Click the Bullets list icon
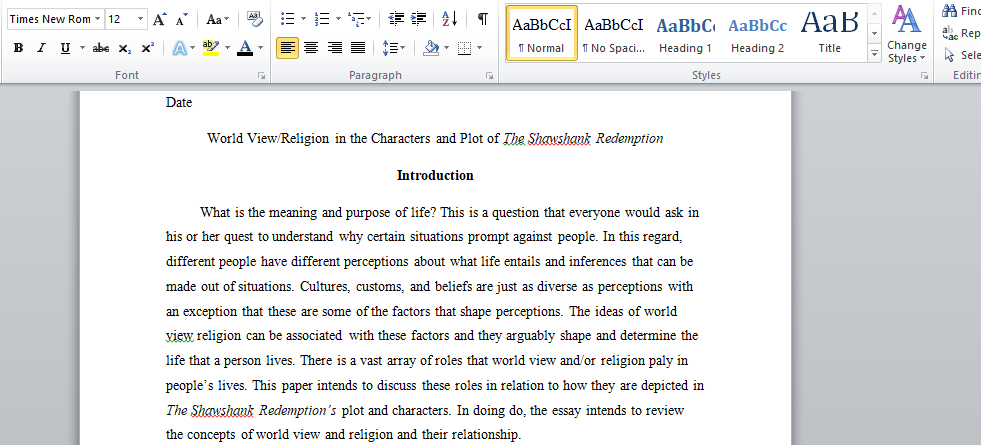 click(x=288, y=19)
